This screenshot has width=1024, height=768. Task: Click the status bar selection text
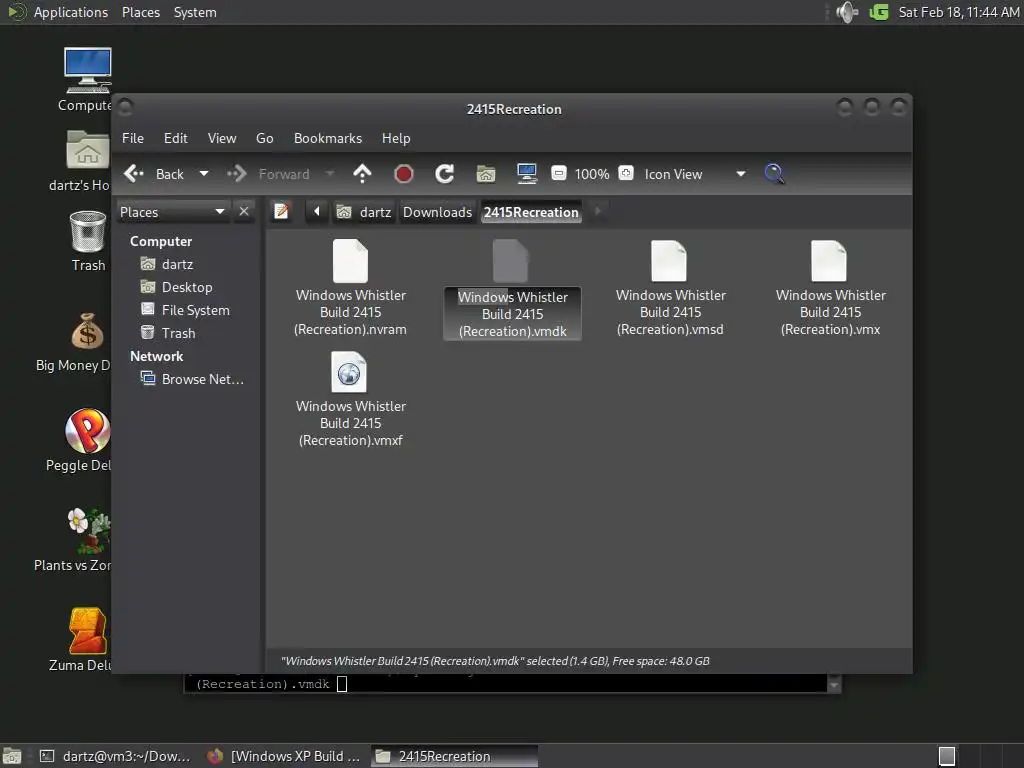495,661
